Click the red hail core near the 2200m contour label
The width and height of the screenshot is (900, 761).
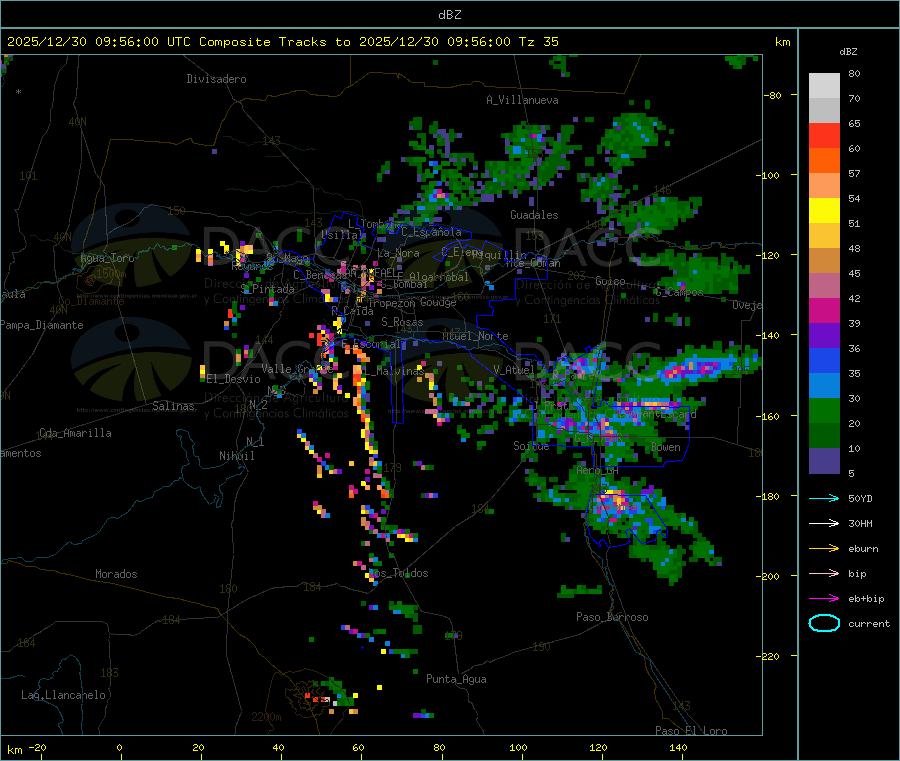coord(315,699)
